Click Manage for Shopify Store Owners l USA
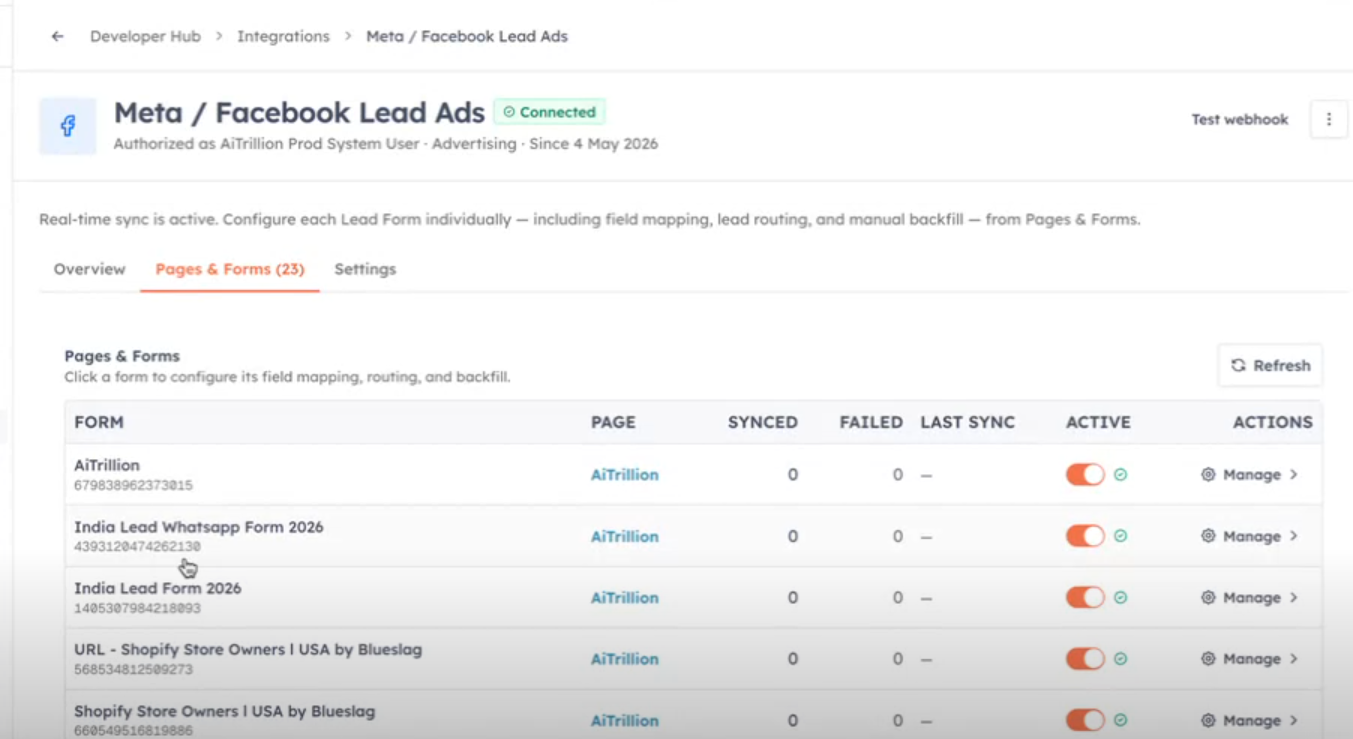Screen dimensions: 1353x739 pyautogui.click(x=1252, y=721)
